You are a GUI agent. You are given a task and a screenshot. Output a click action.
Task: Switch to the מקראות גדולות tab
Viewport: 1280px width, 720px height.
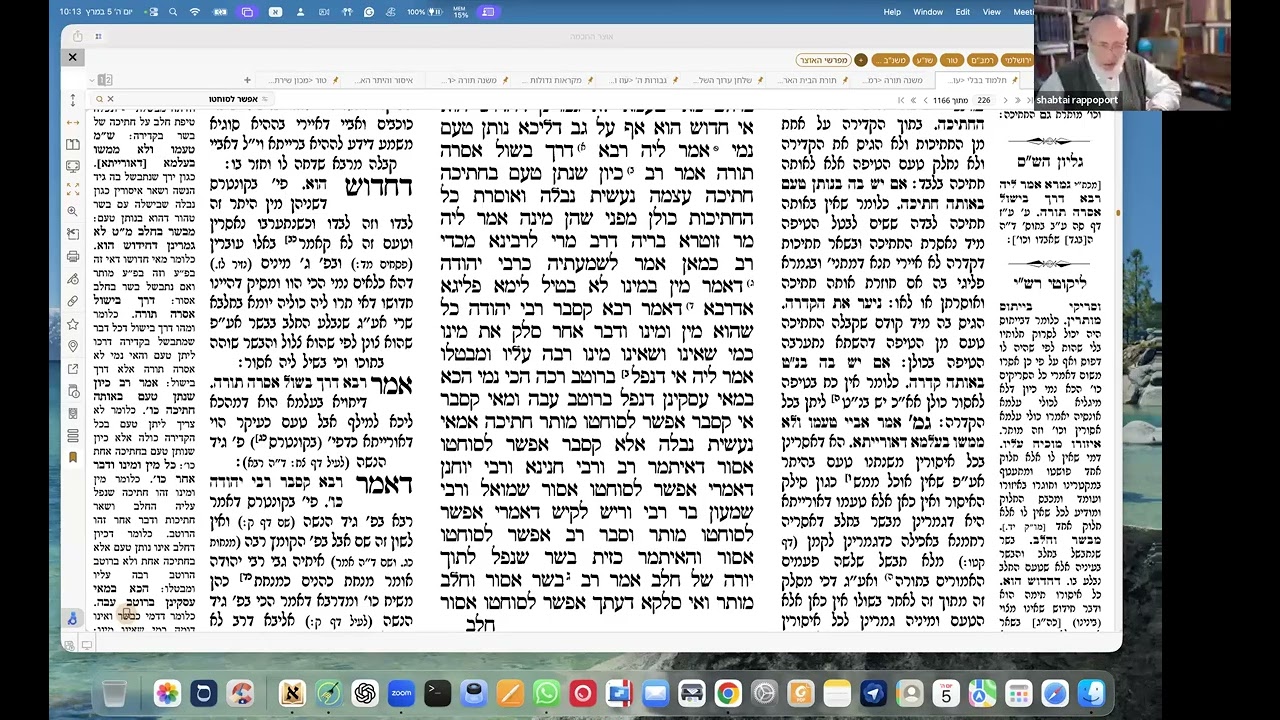click(552, 80)
